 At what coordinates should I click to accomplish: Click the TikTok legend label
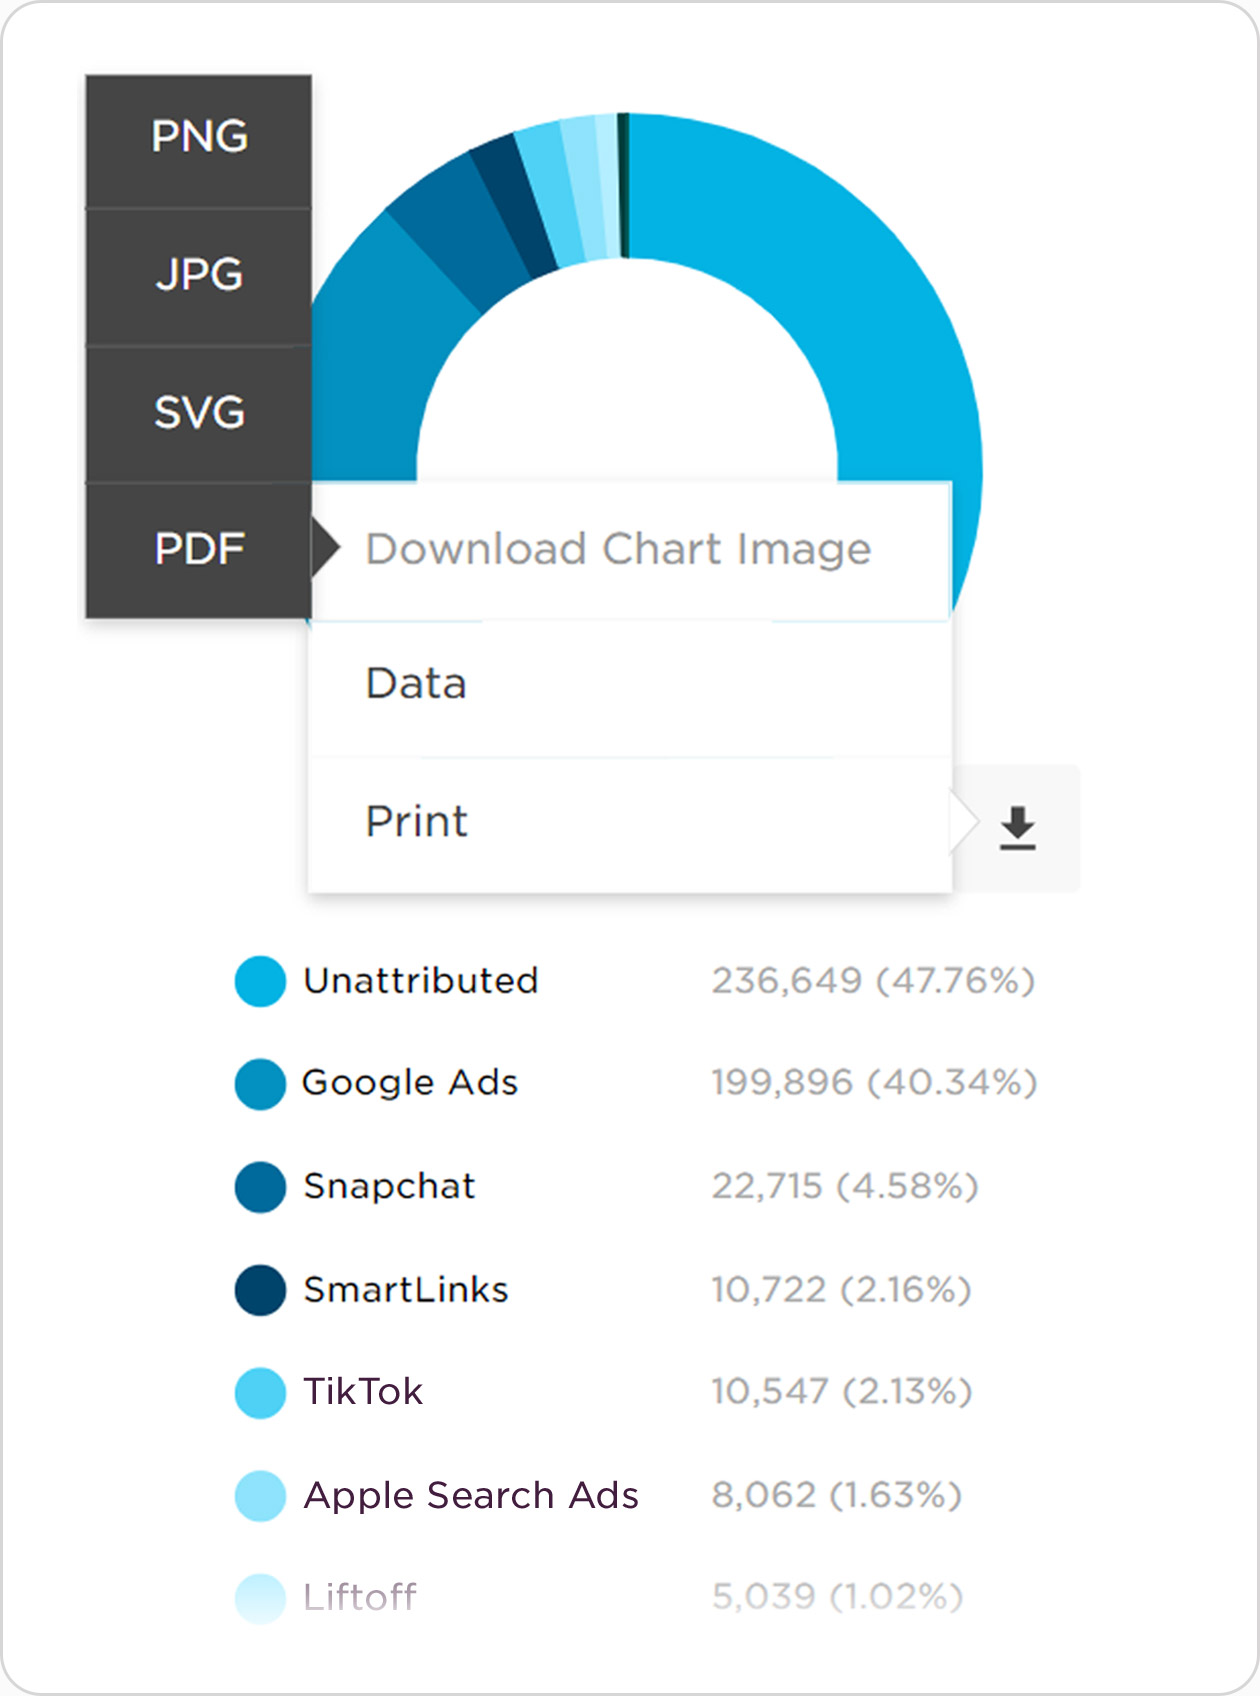point(363,1392)
